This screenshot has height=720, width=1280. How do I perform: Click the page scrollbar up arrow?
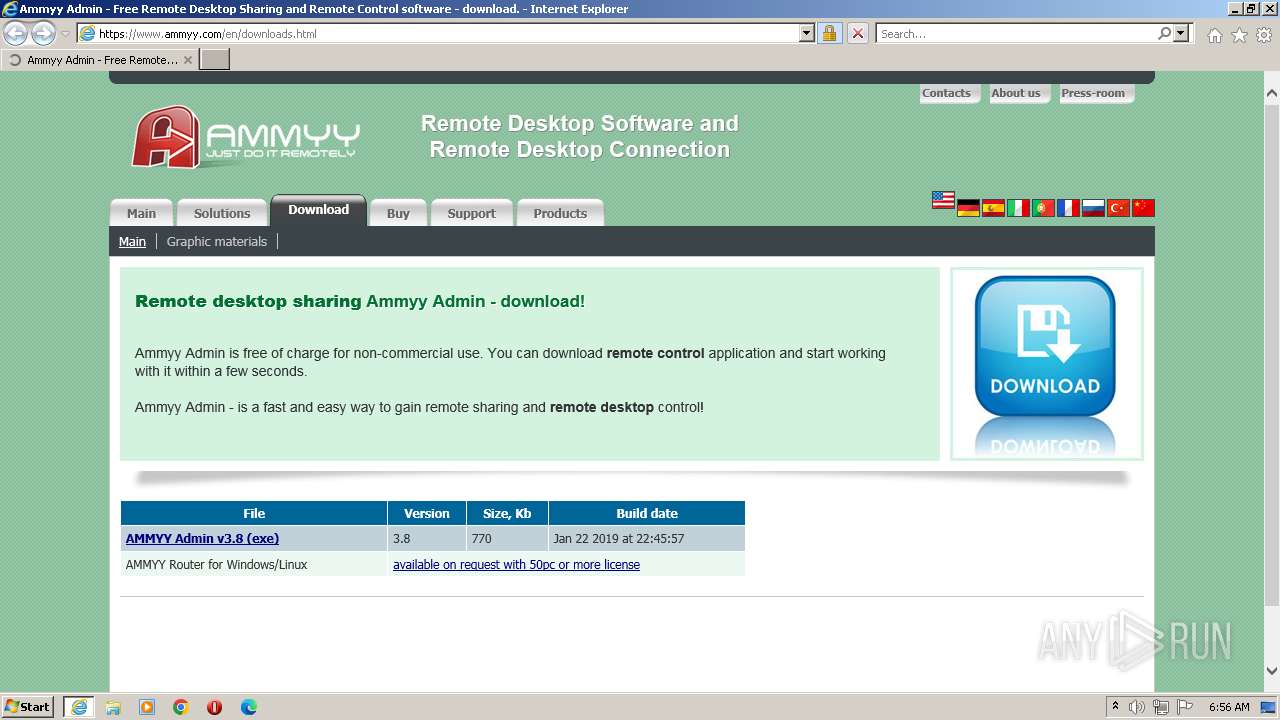point(1272,93)
